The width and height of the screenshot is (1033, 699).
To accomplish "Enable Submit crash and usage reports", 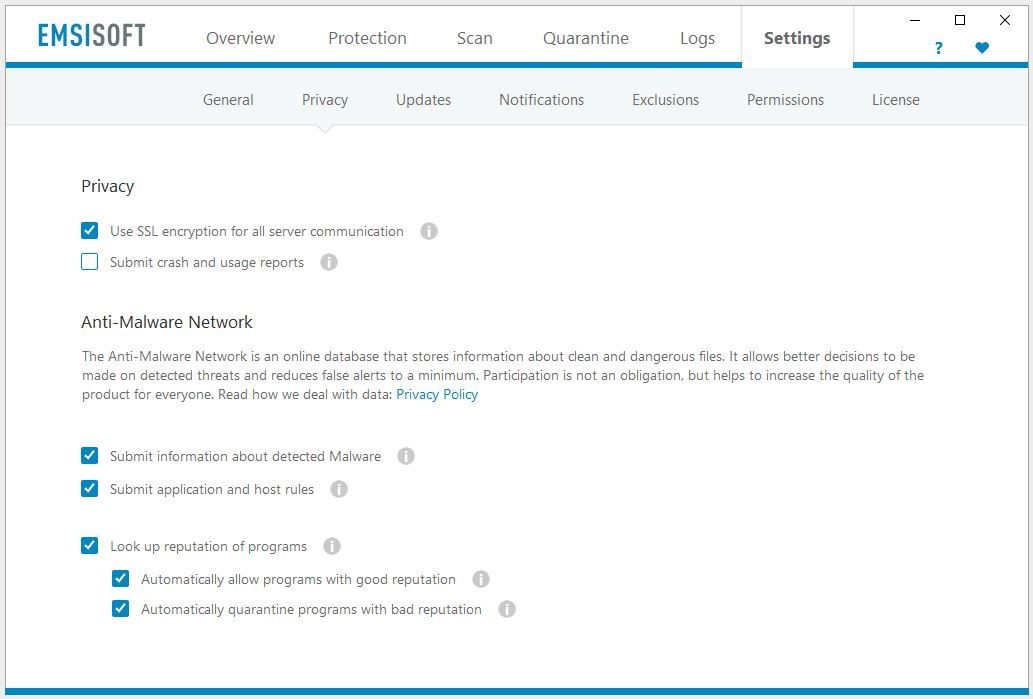I will 90,262.
